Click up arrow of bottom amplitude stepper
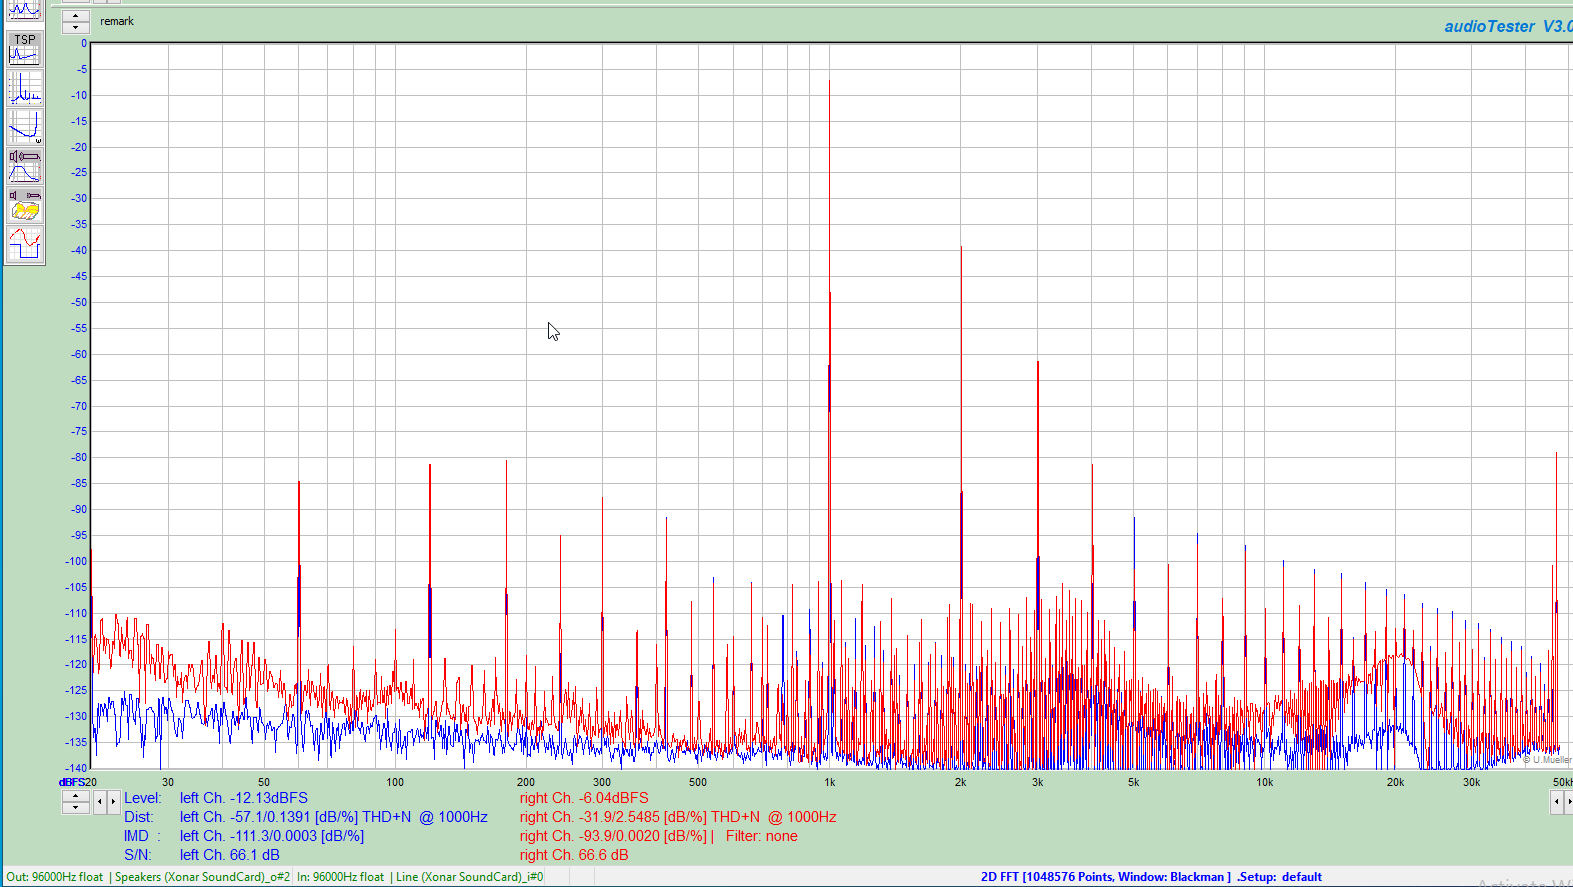The image size is (1573, 887). (76, 796)
